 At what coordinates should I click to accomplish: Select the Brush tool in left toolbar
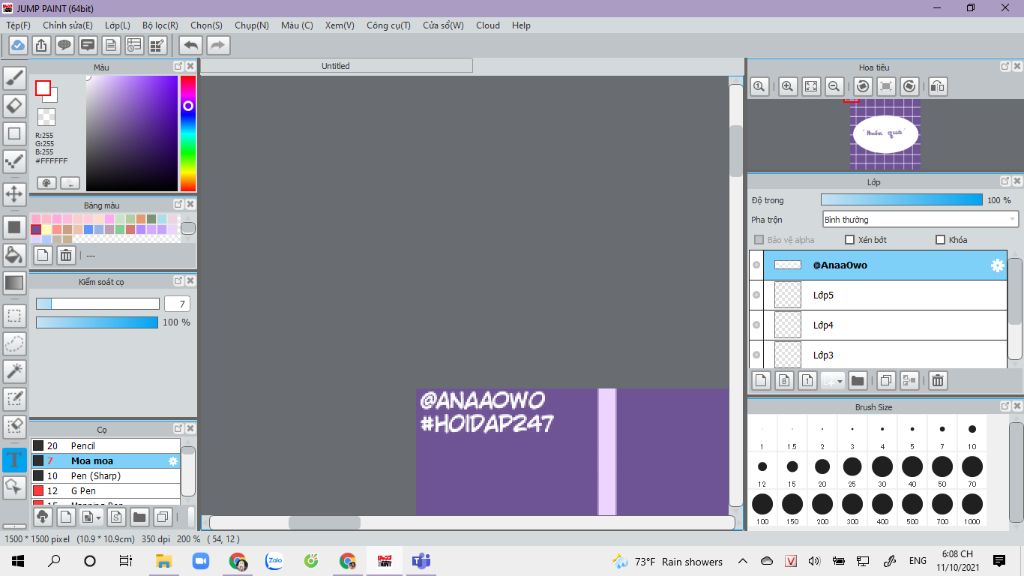coord(14,78)
